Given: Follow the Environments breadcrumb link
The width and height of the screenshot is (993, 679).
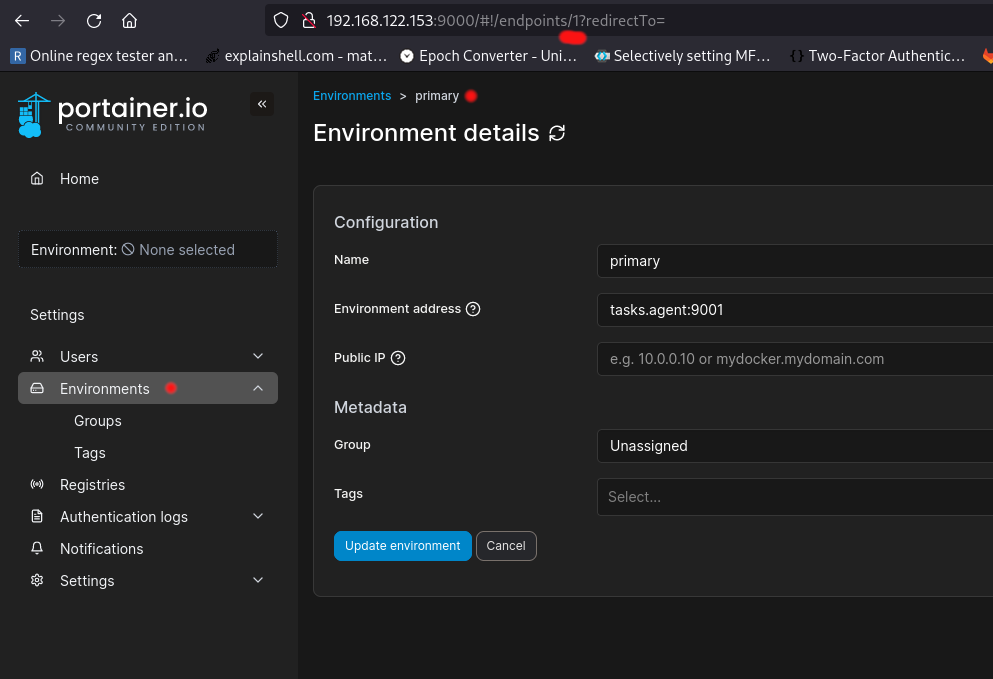Looking at the screenshot, I should coord(352,96).
